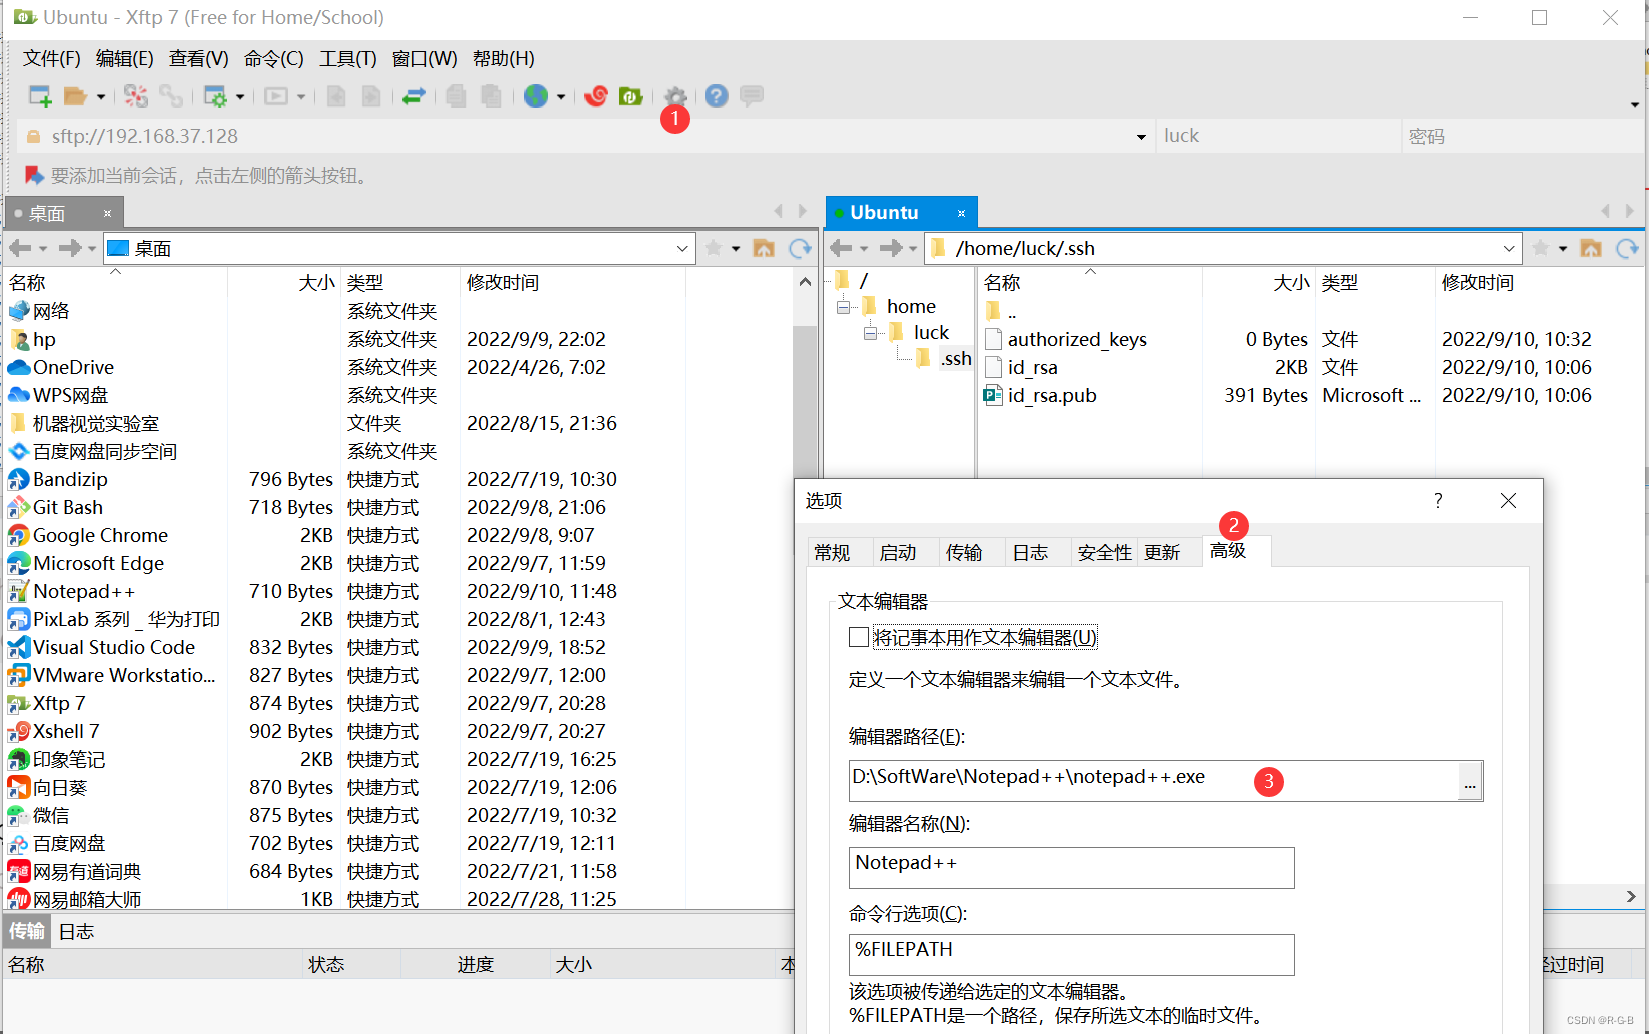Close the 桌面 tab with its x

click(108, 213)
